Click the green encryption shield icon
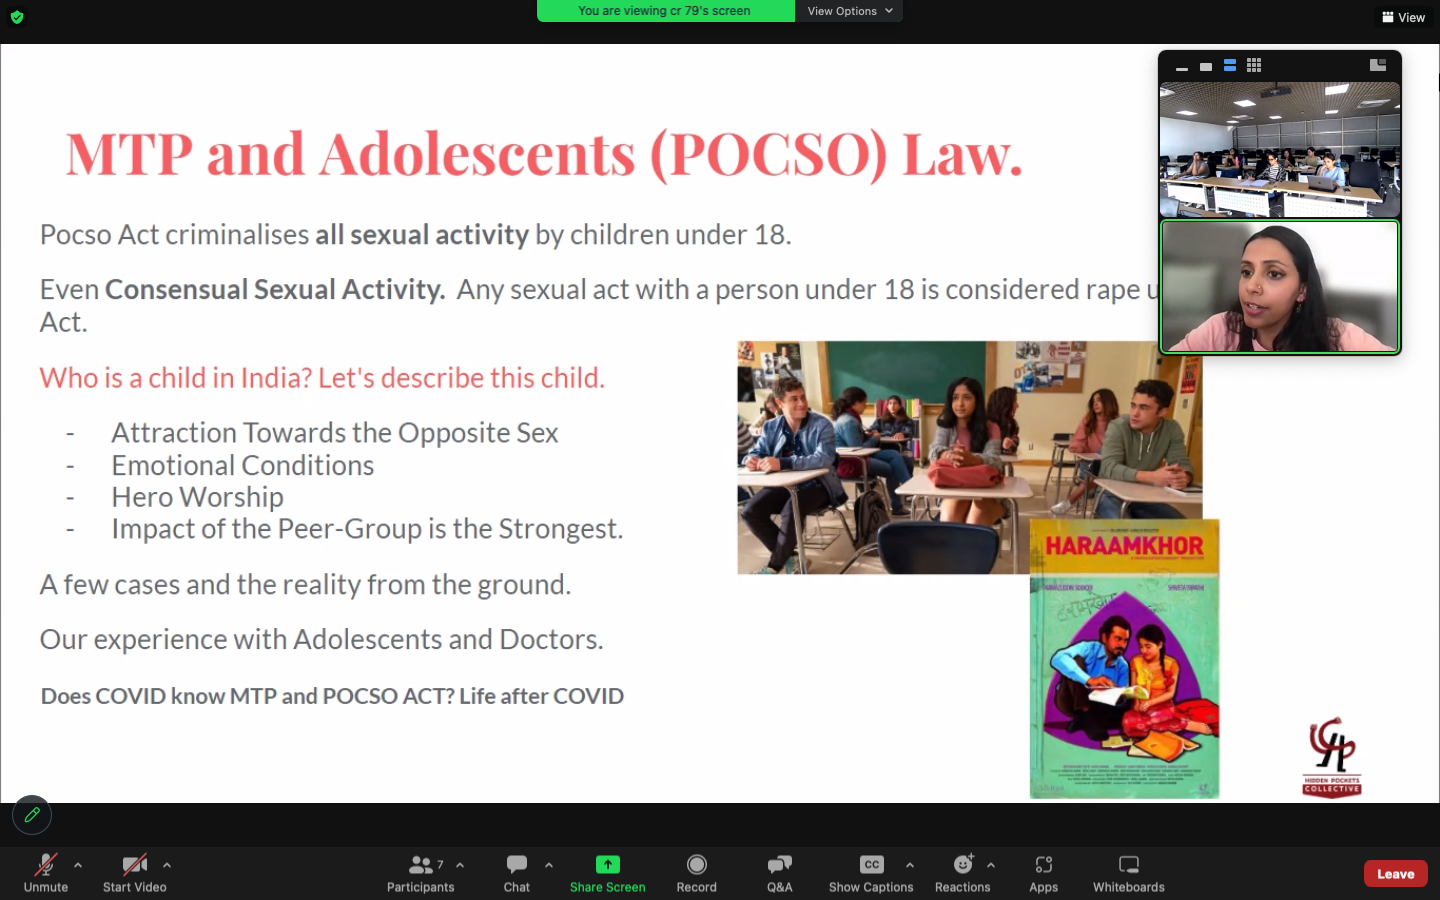This screenshot has height=900, width=1440. point(17,17)
